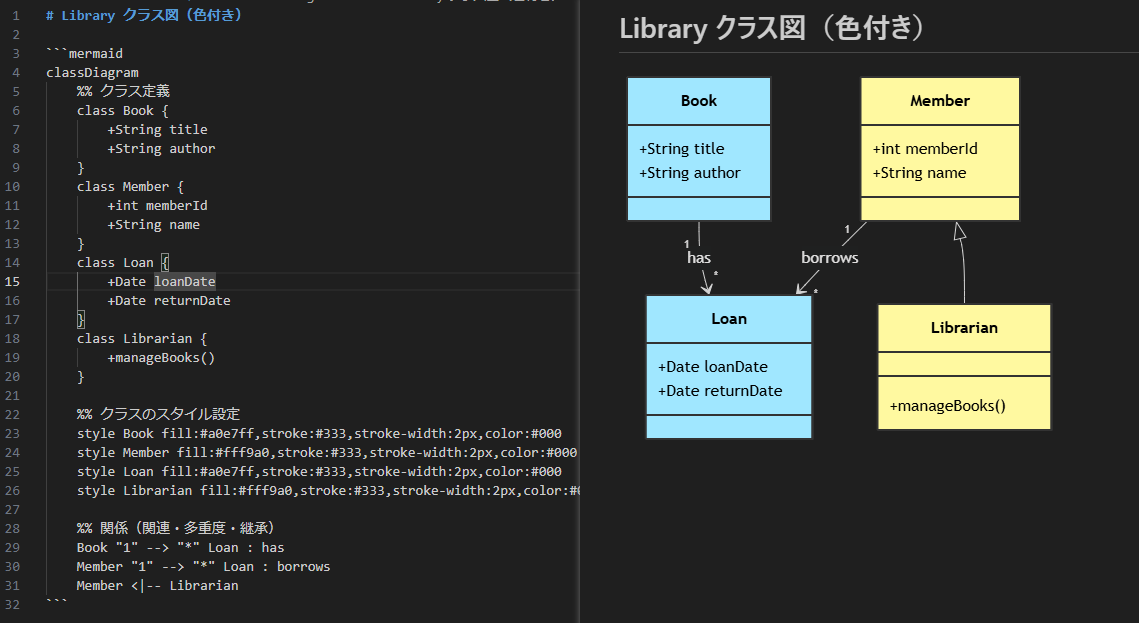Viewport: 1139px width, 623px height.
Task: Click '+Date returnDate' in the code editor
Action: 169,301
